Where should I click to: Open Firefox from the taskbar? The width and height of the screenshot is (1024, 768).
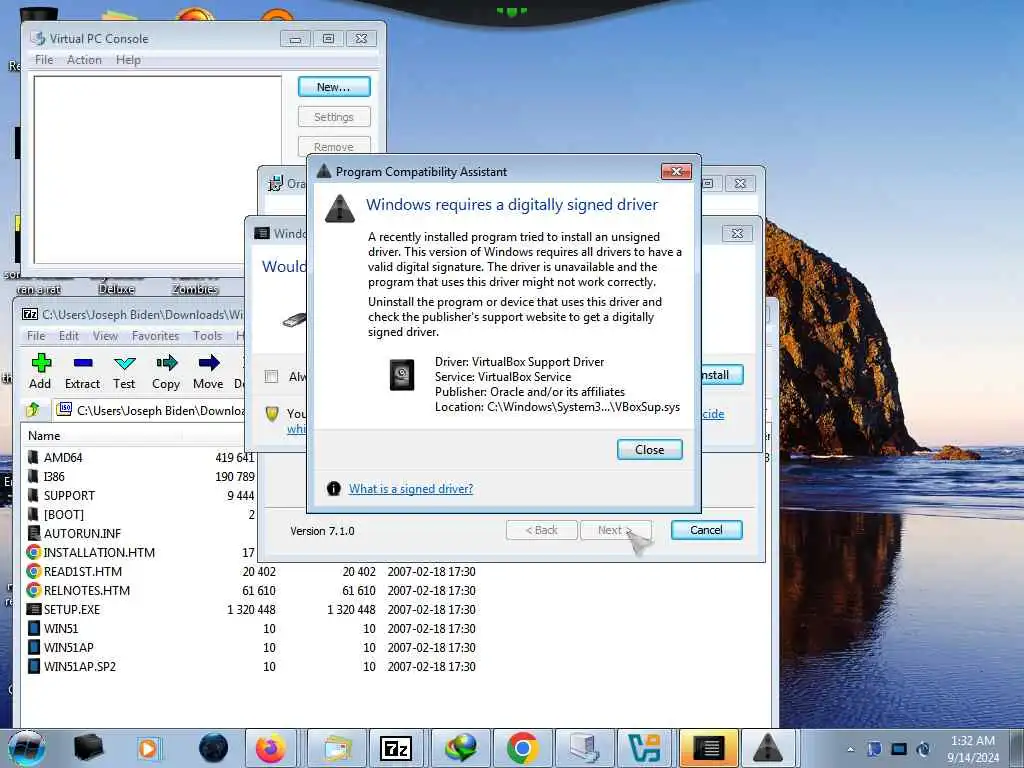(270, 748)
